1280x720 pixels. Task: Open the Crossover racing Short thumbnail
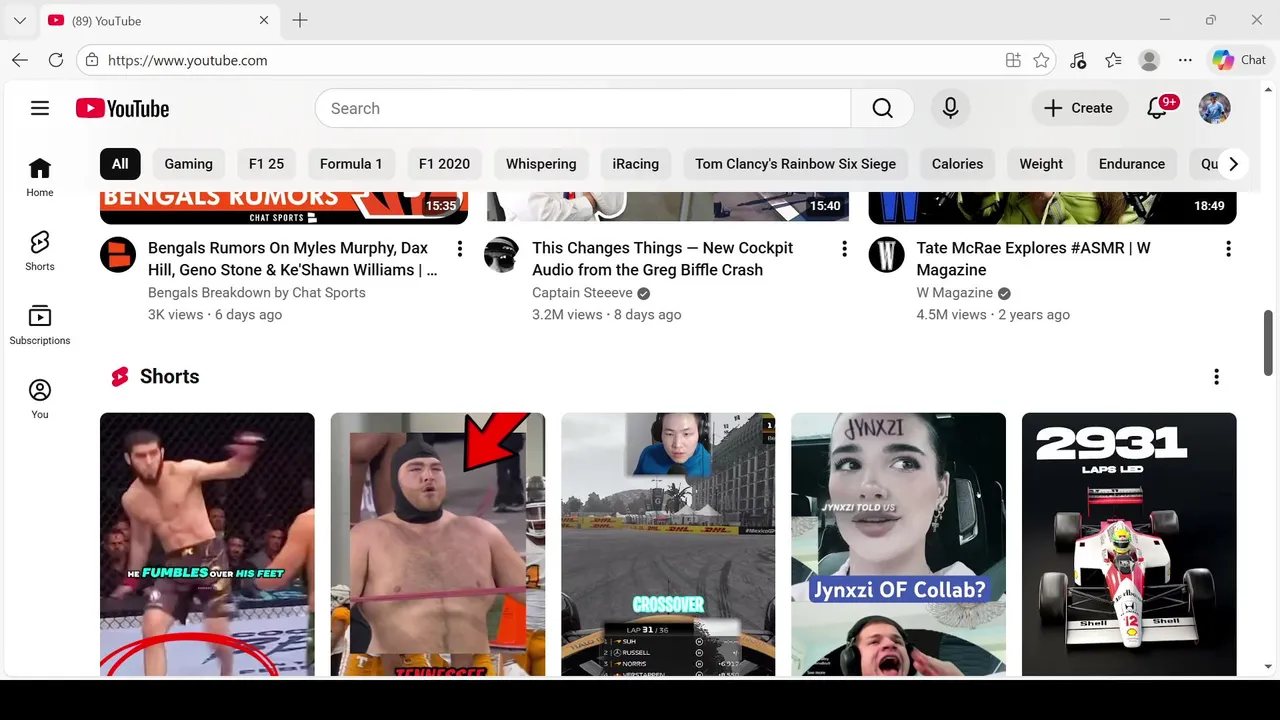(668, 544)
